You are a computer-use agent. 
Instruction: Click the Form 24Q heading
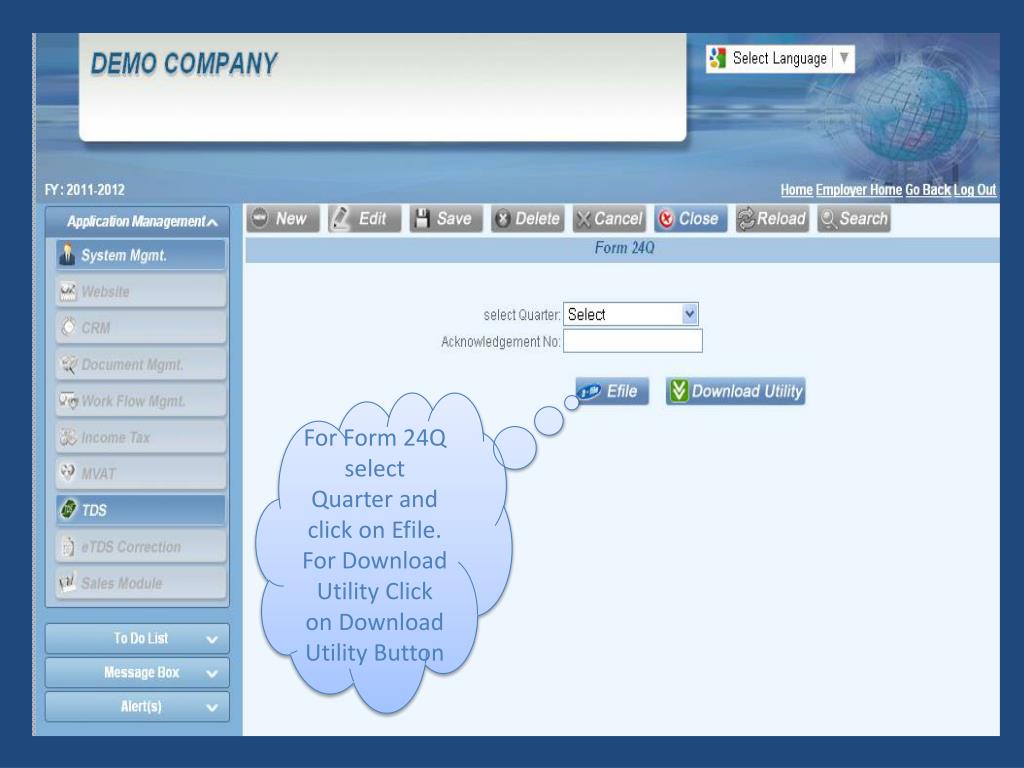pyautogui.click(x=624, y=248)
